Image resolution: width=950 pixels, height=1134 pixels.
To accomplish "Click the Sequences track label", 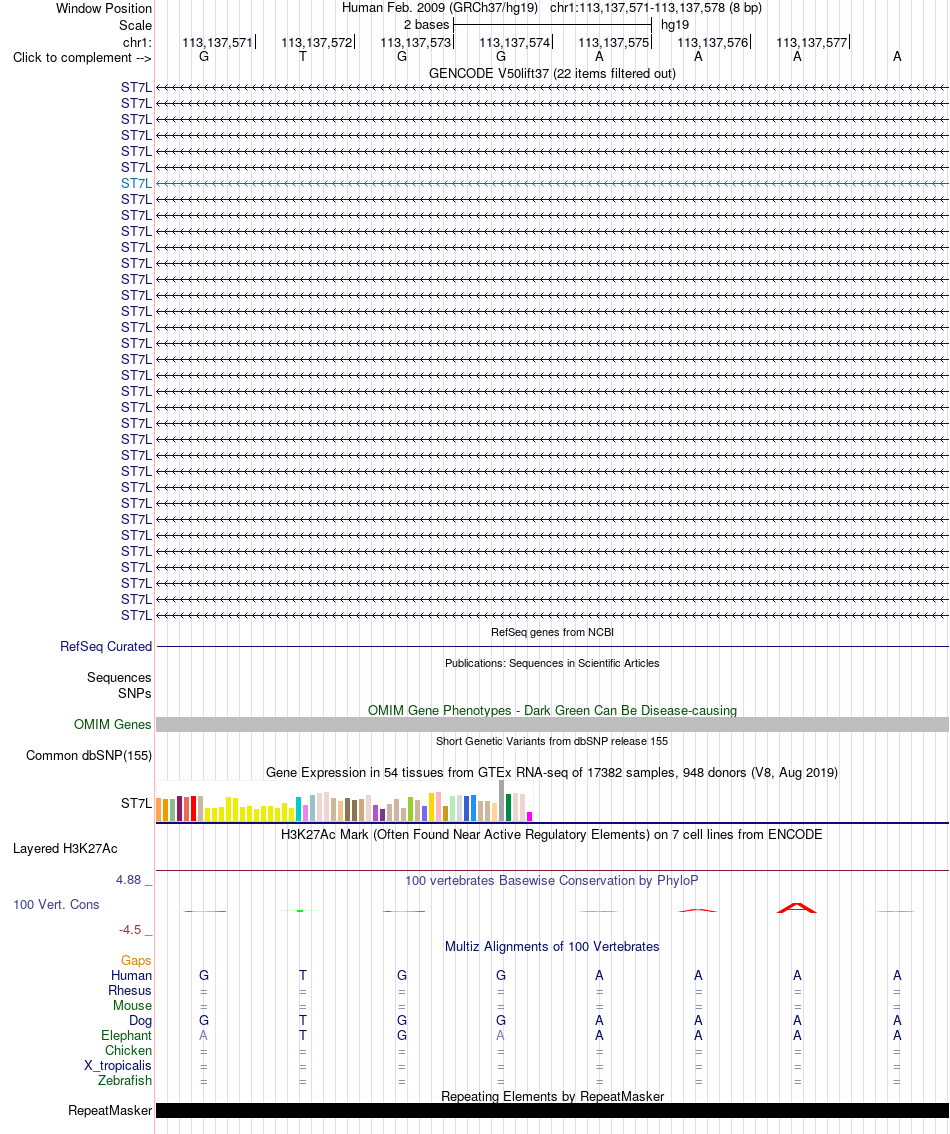I will (x=119, y=678).
